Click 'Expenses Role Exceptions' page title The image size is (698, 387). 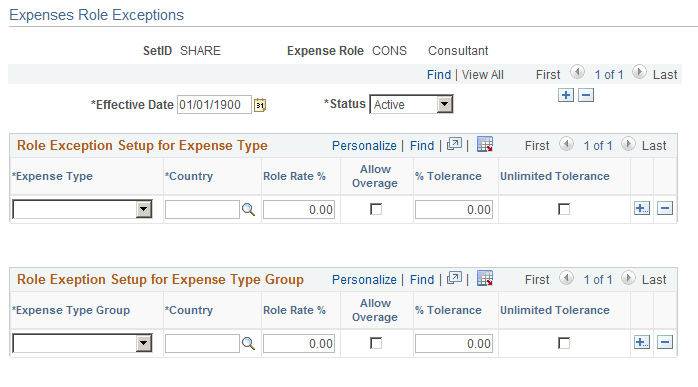97,15
